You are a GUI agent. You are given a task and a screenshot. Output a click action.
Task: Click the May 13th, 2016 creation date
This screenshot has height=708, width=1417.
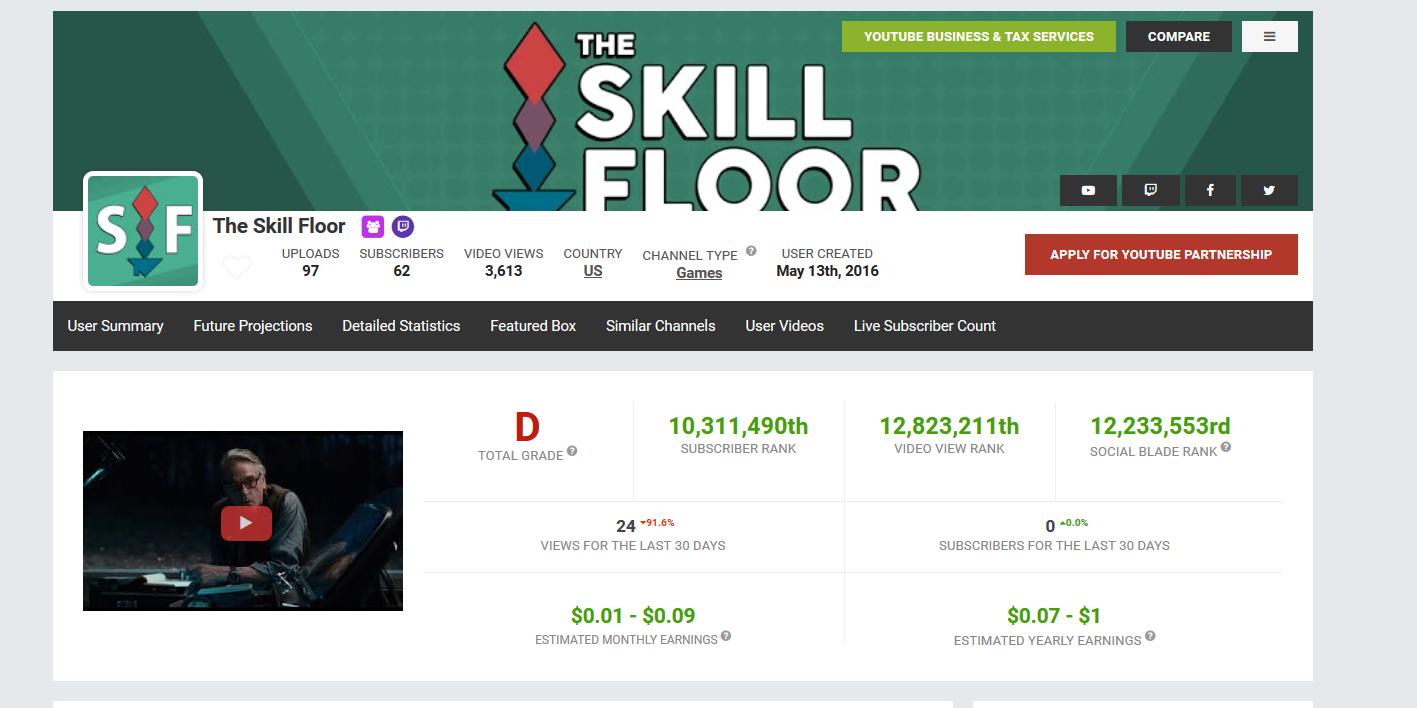[x=827, y=271]
